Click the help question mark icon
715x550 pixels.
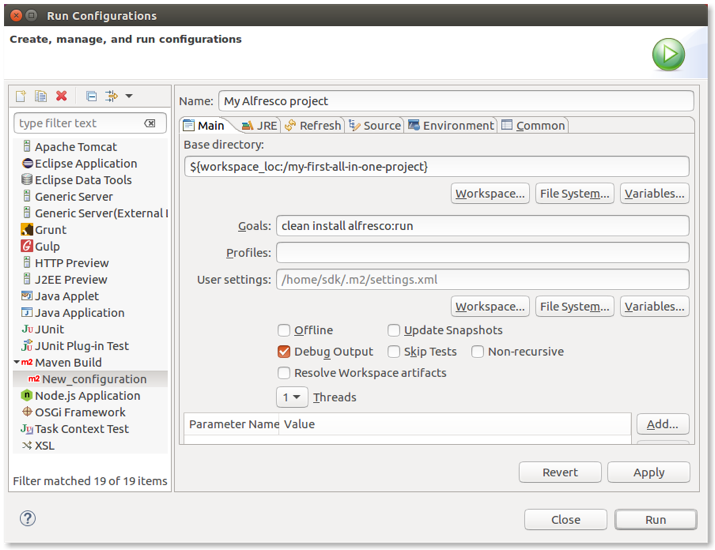[x=28, y=518]
